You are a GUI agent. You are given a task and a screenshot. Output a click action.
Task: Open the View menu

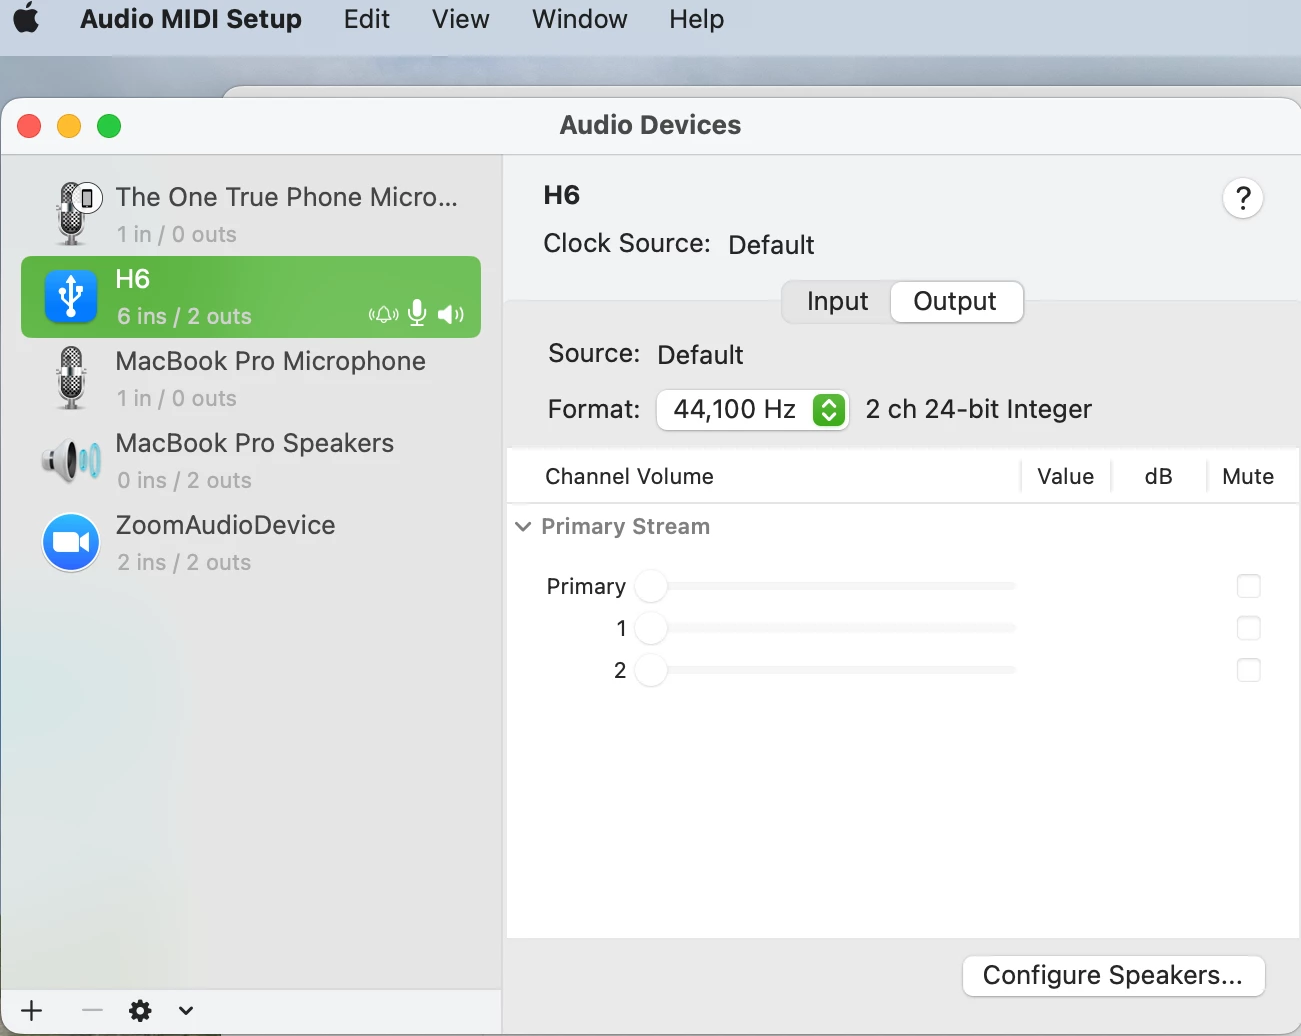coord(460,19)
